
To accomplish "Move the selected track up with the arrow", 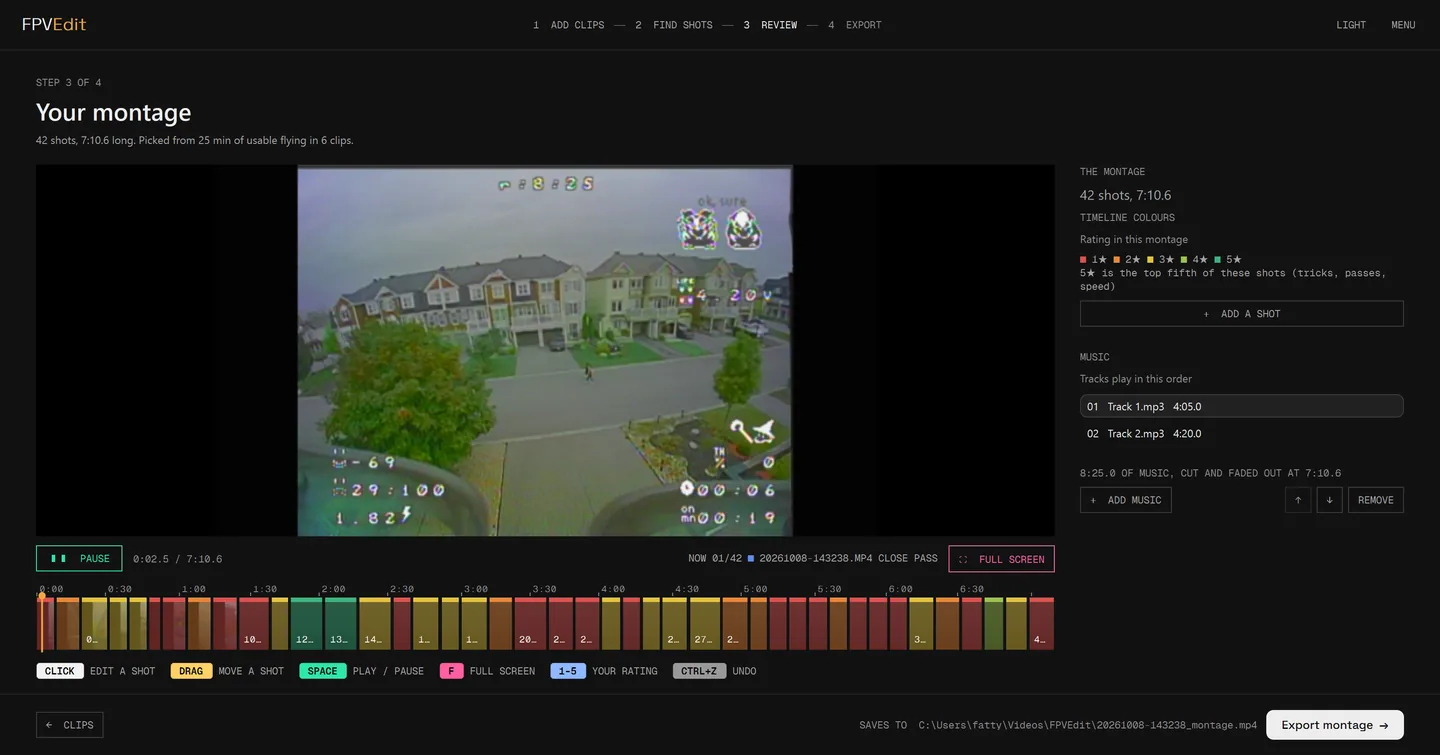I will [x=1298, y=500].
